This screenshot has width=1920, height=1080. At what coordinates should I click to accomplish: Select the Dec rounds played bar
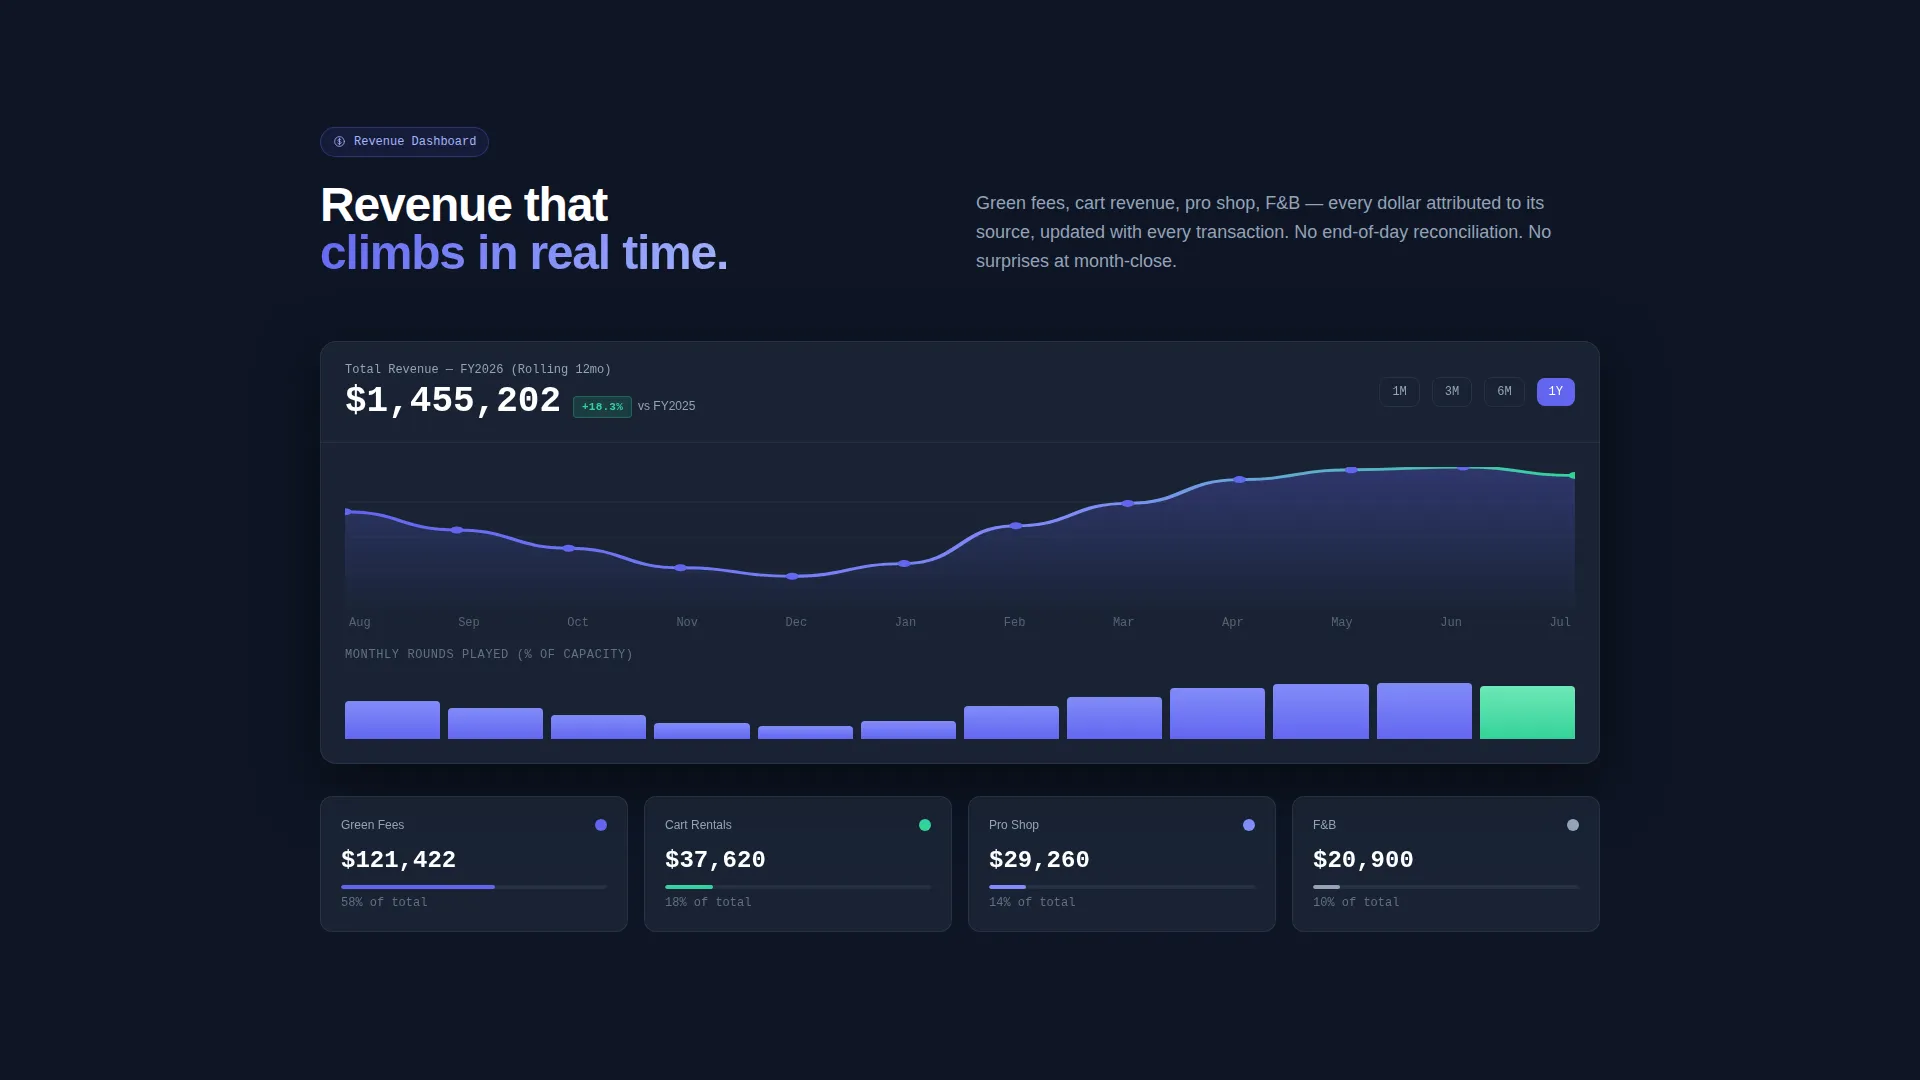[805, 732]
